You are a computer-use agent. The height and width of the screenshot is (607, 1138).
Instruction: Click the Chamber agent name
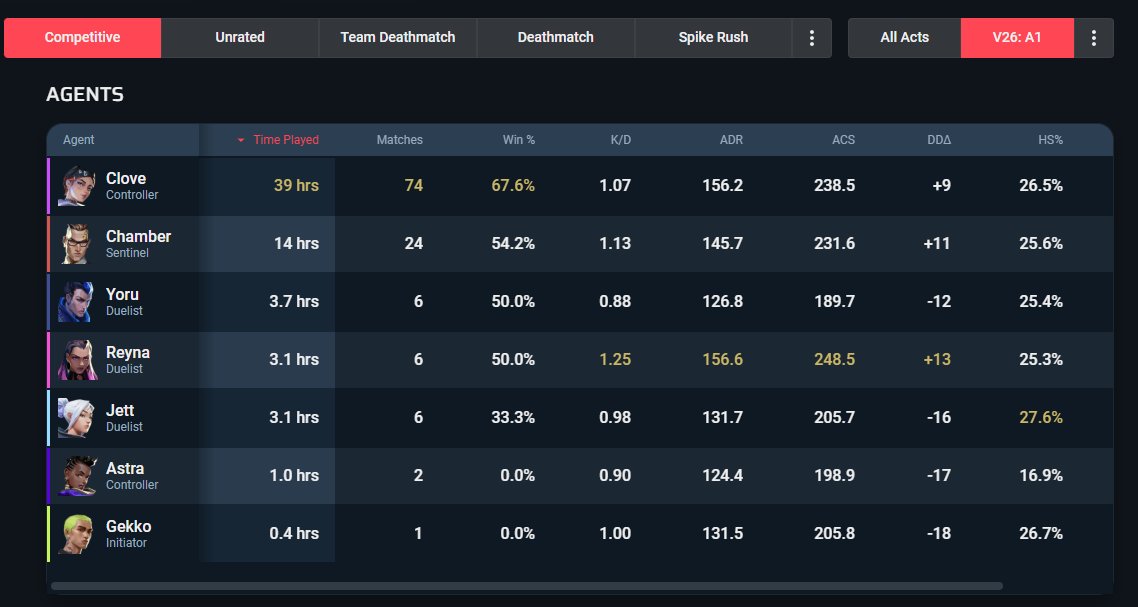139,237
